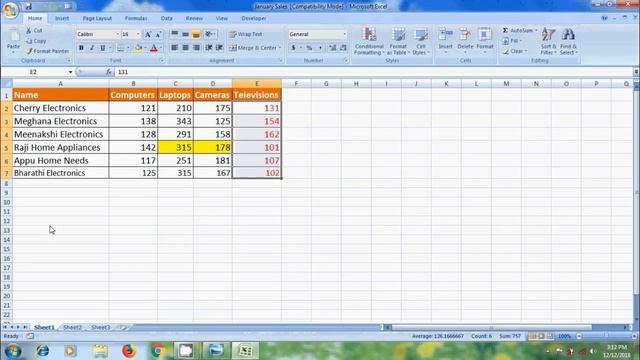Click Increase Decimal icon

click(x=333, y=48)
